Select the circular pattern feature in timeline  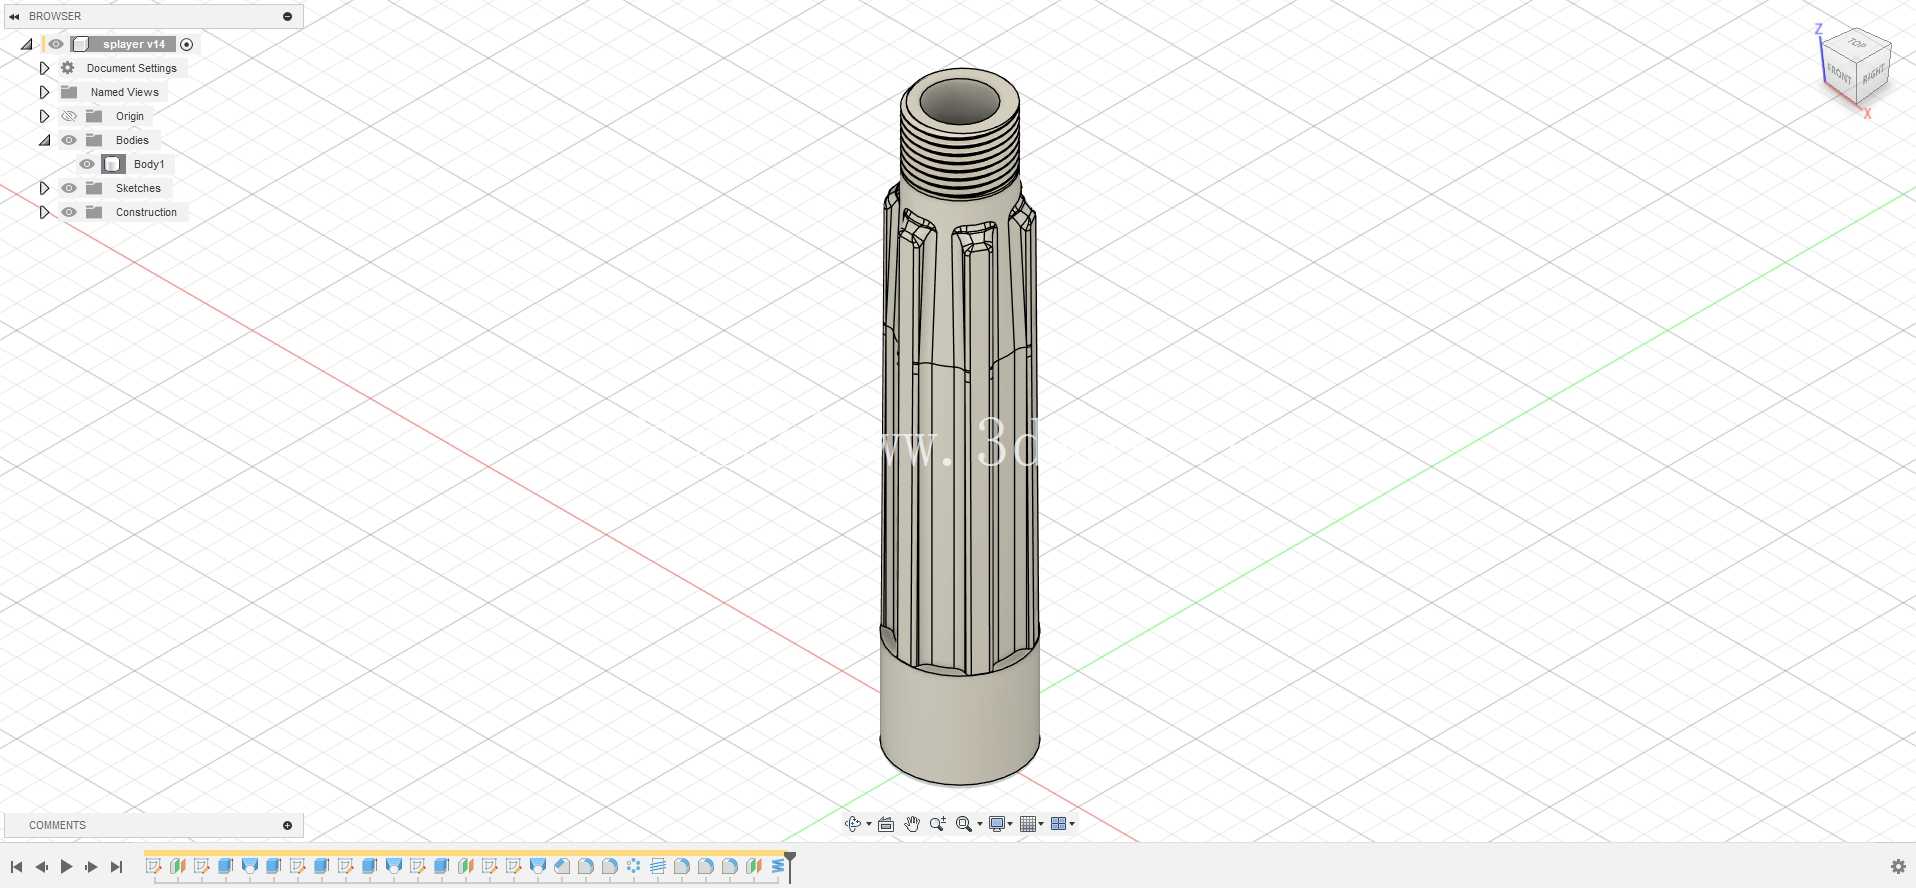pyautogui.click(x=633, y=866)
